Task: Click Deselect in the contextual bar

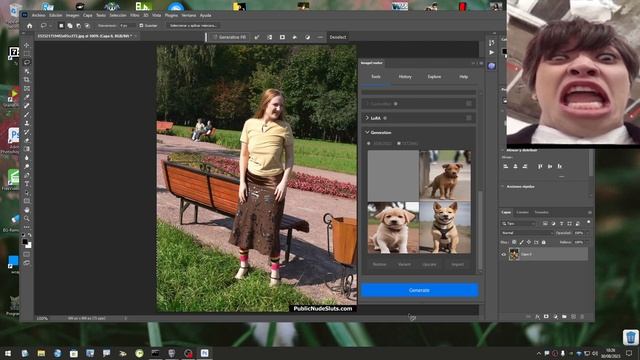Action: (338, 37)
